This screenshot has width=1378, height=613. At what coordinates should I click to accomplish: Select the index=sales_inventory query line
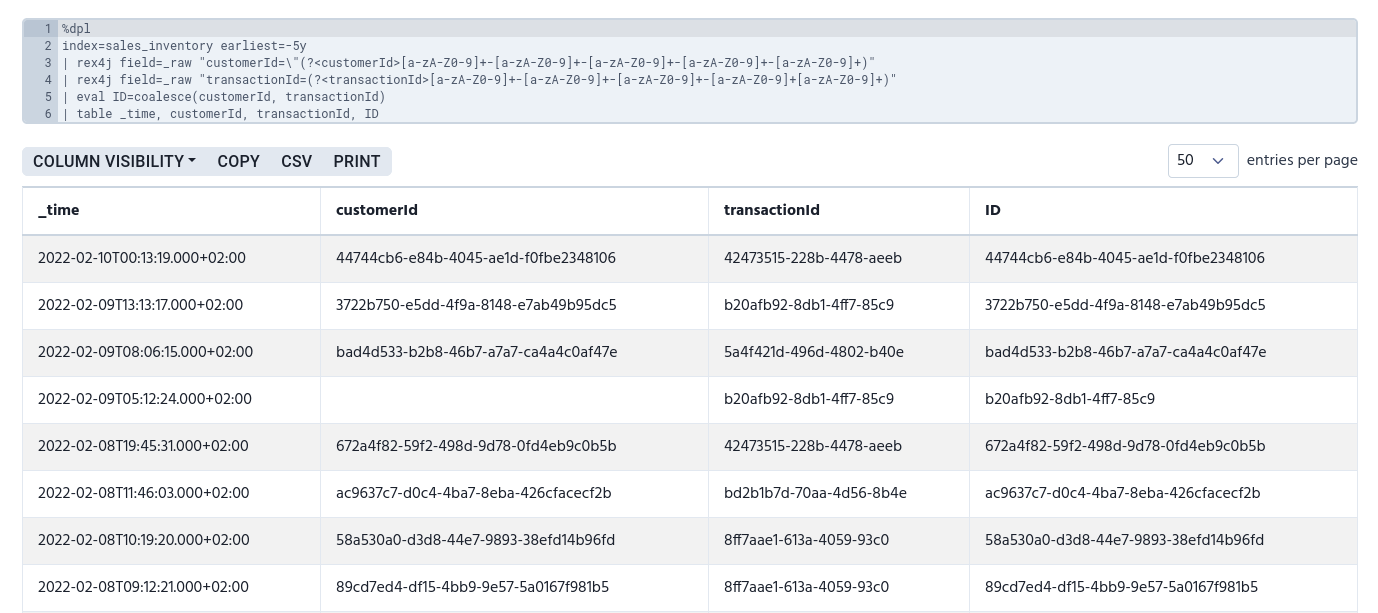pyautogui.click(x=184, y=46)
